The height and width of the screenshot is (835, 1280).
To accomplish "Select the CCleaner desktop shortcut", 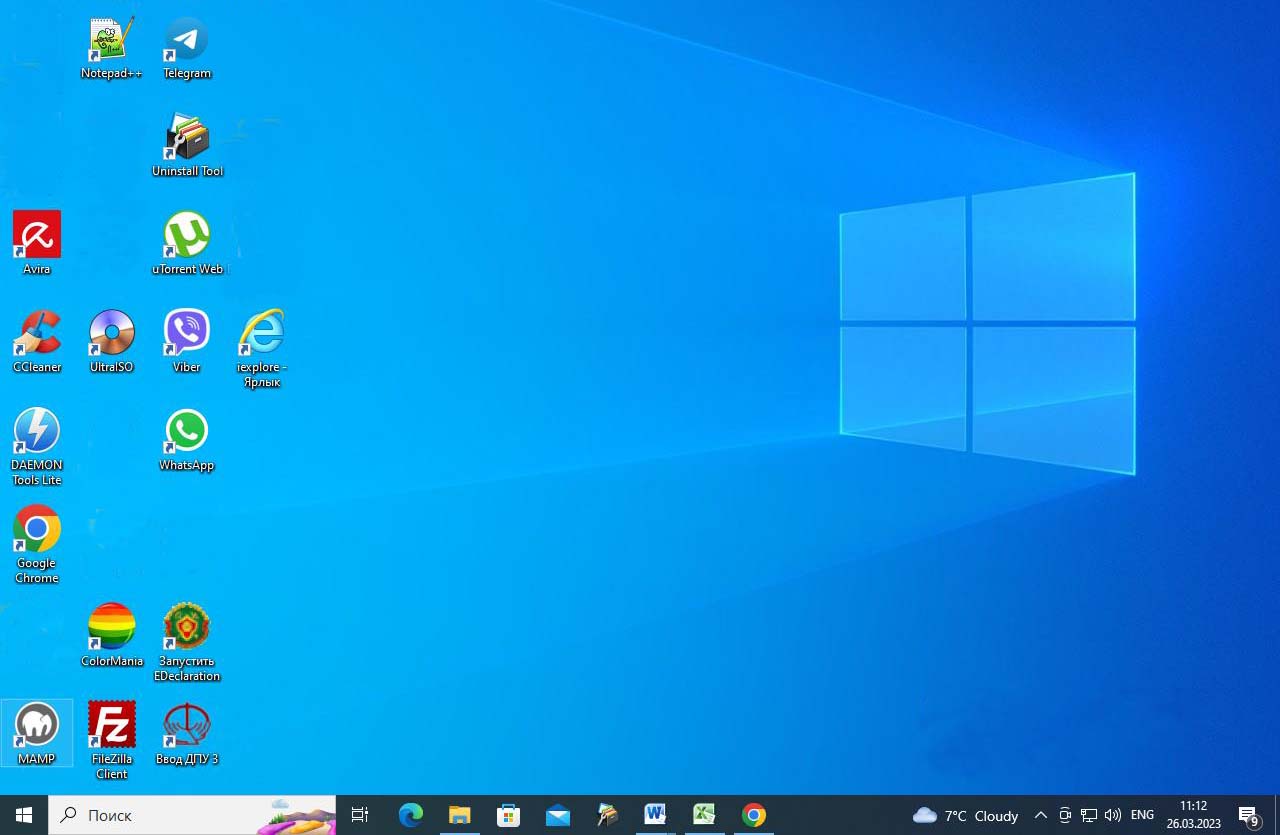I will click(x=37, y=334).
